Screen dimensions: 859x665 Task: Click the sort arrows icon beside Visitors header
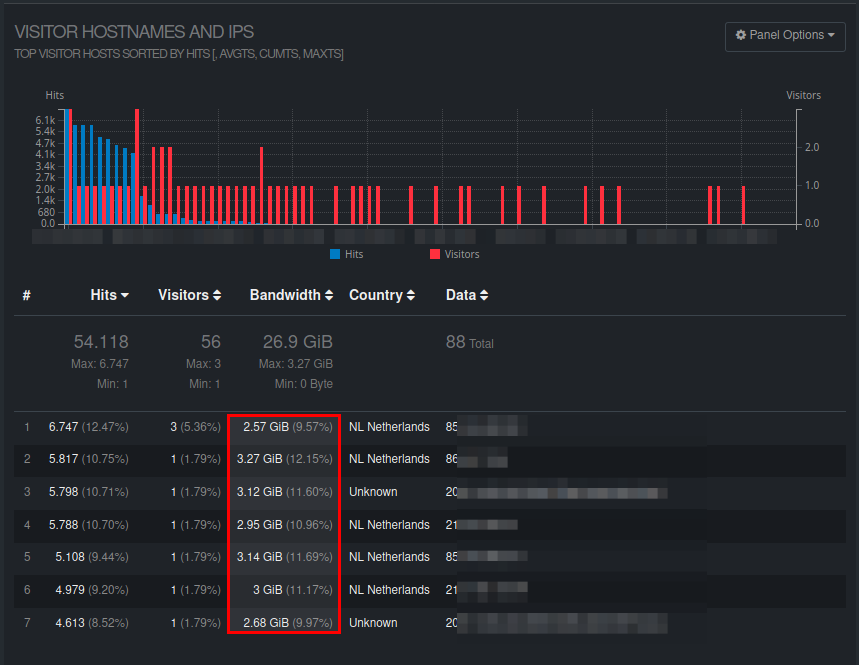click(215, 295)
